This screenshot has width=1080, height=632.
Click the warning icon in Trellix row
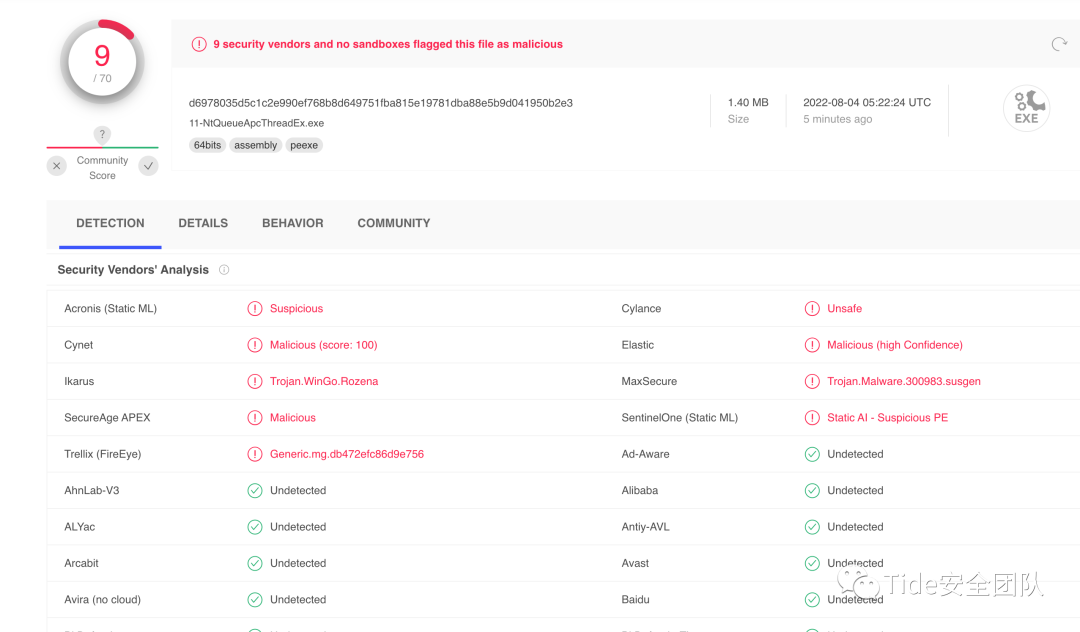pos(255,454)
